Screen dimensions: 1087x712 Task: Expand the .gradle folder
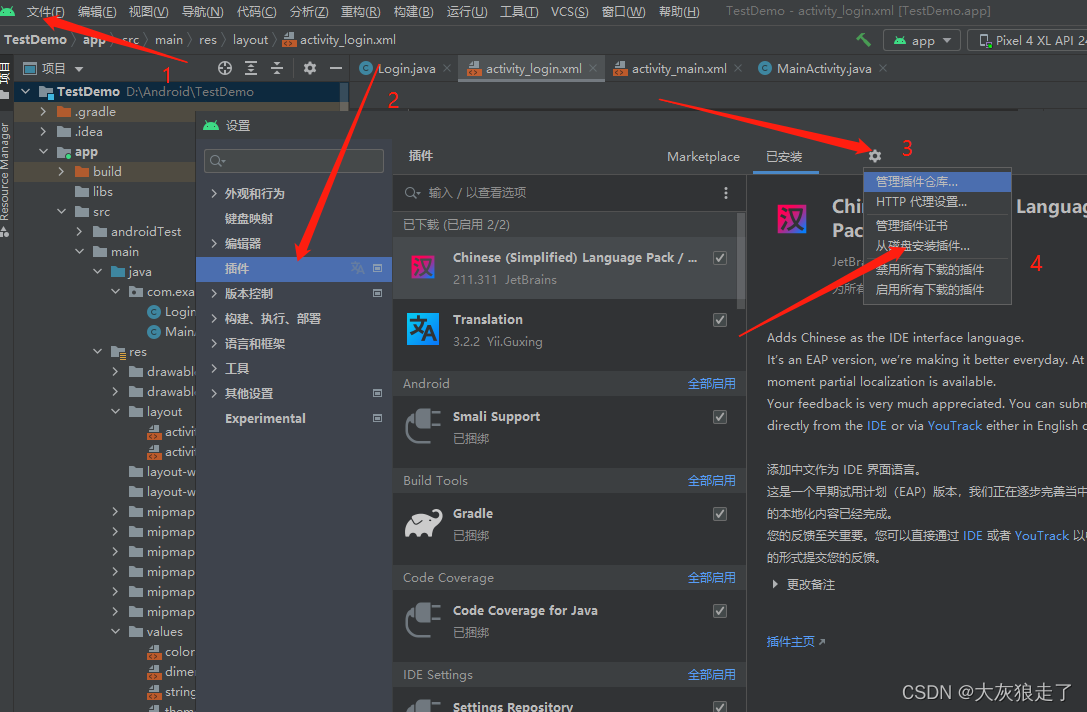[43, 112]
